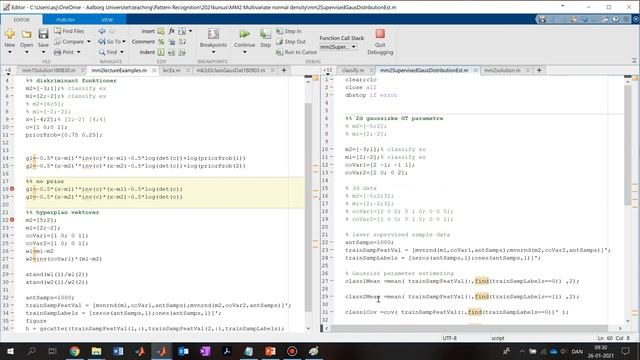Toggle breakpoint on left line 26

[x=12, y=251]
